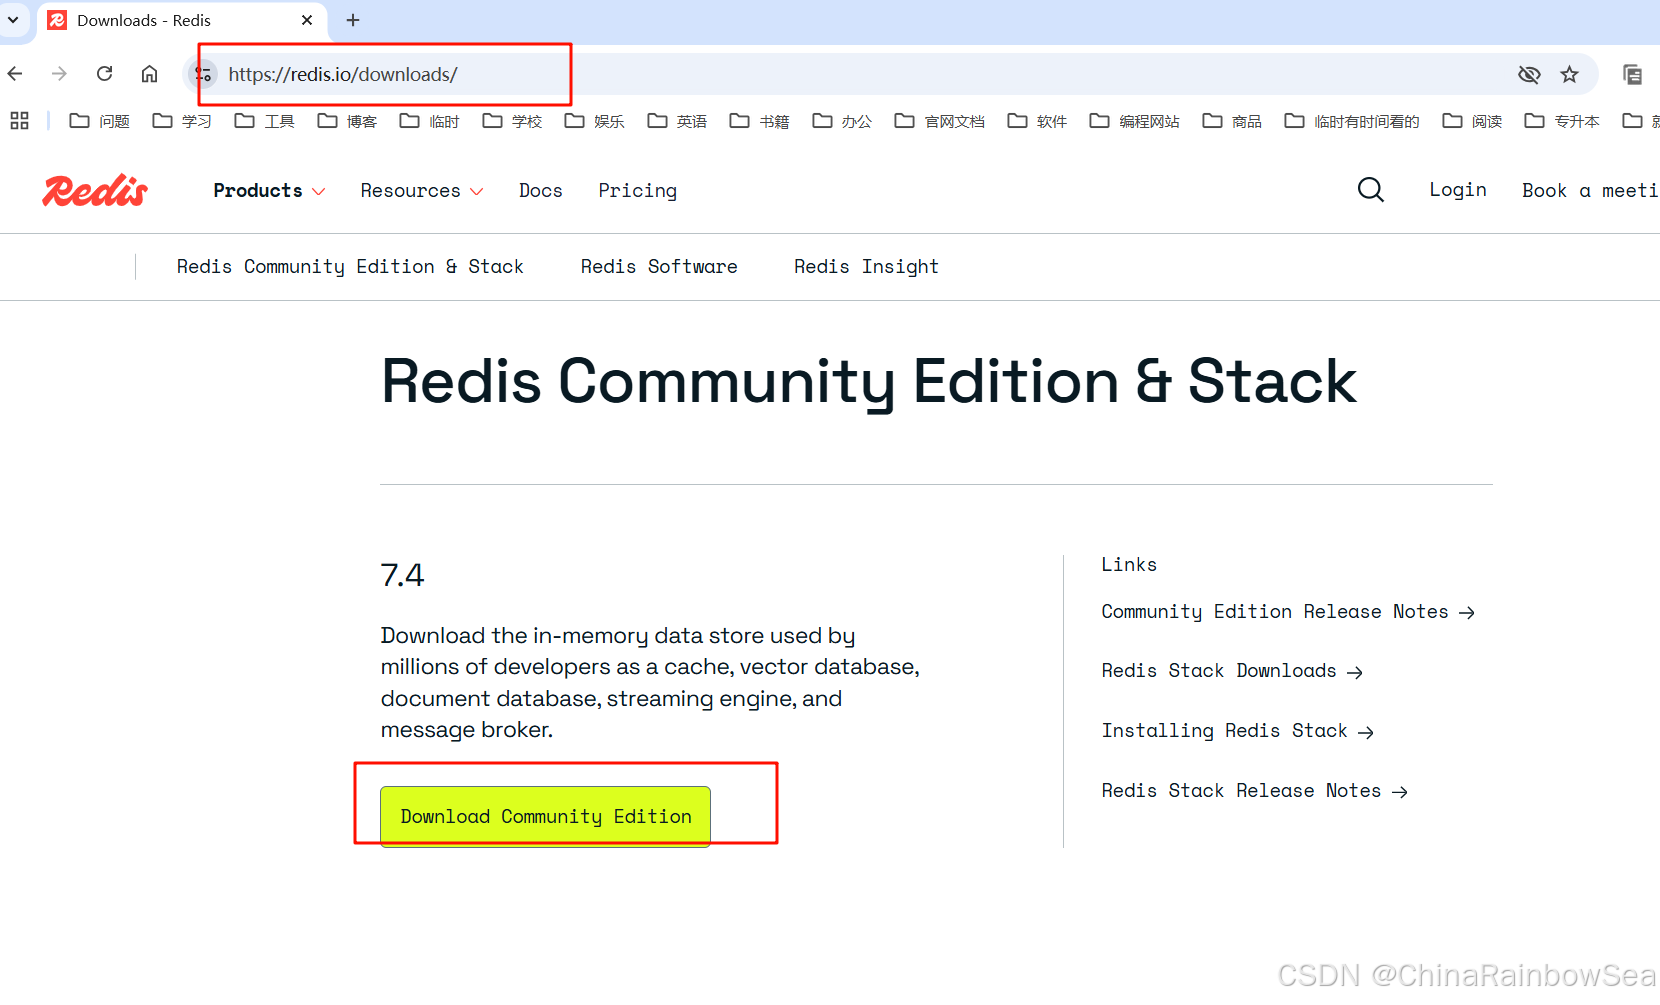Click the crossed-out eye tracking icon
The image size is (1660, 1005).
tap(1529, 74)
